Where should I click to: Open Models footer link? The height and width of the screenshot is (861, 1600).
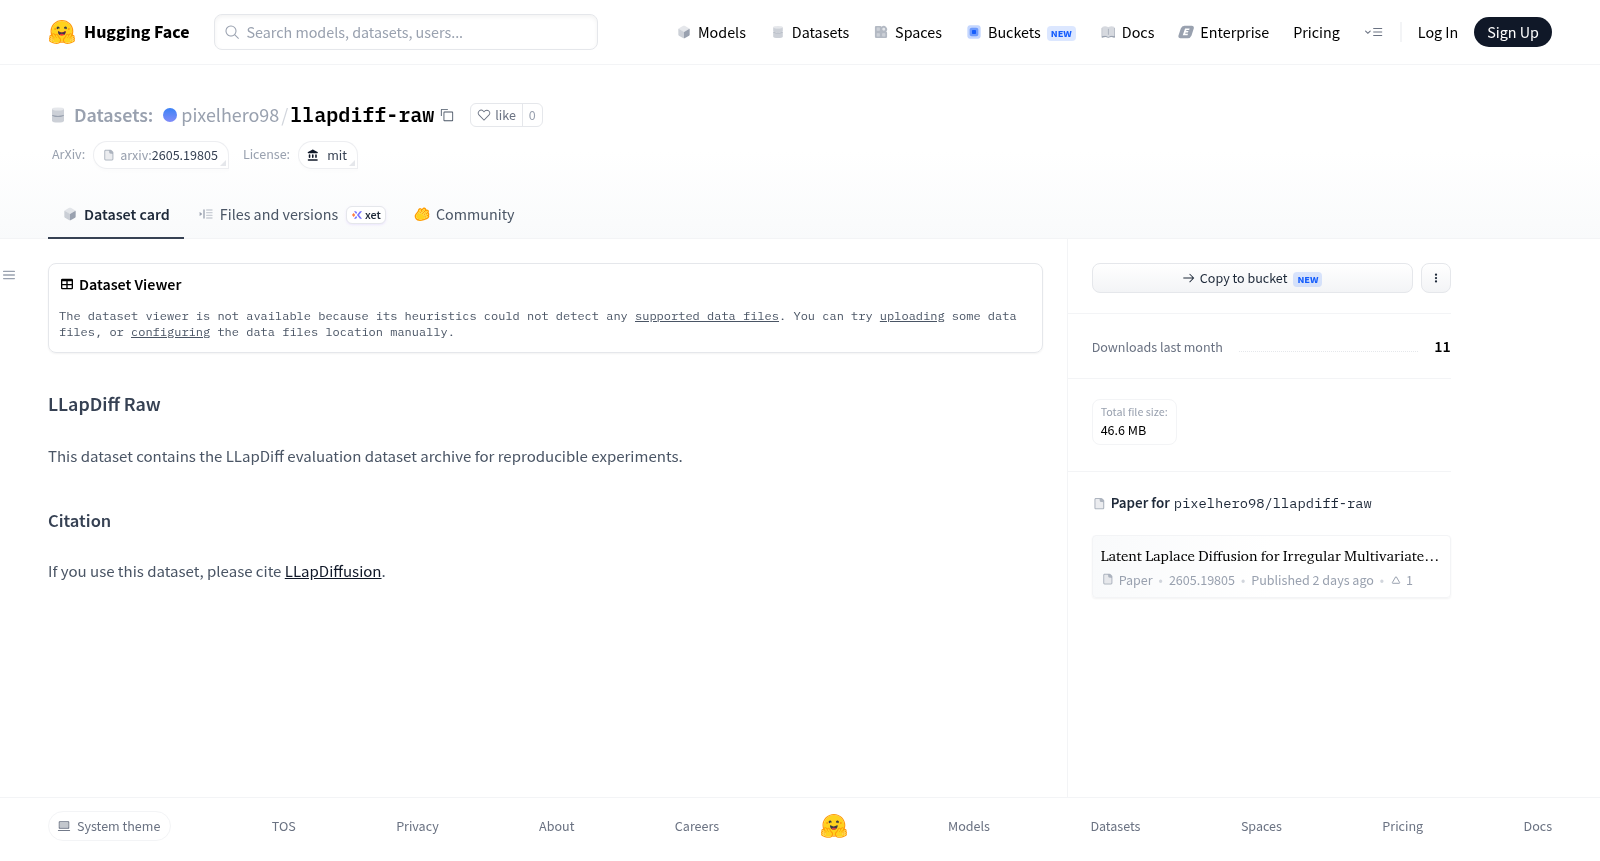coord(969,826)
